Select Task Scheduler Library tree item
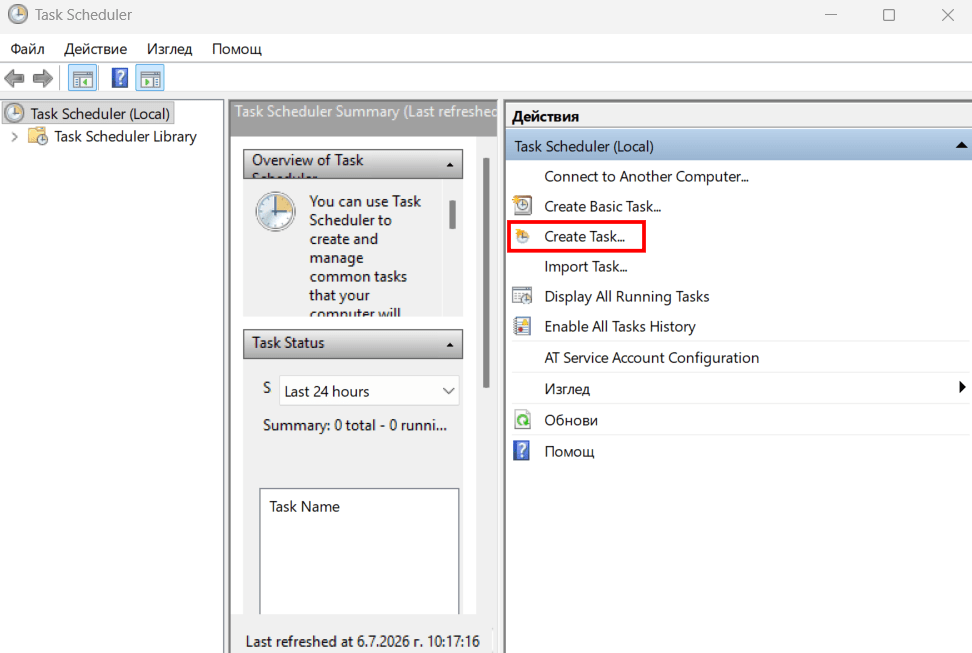 point(125,136)
